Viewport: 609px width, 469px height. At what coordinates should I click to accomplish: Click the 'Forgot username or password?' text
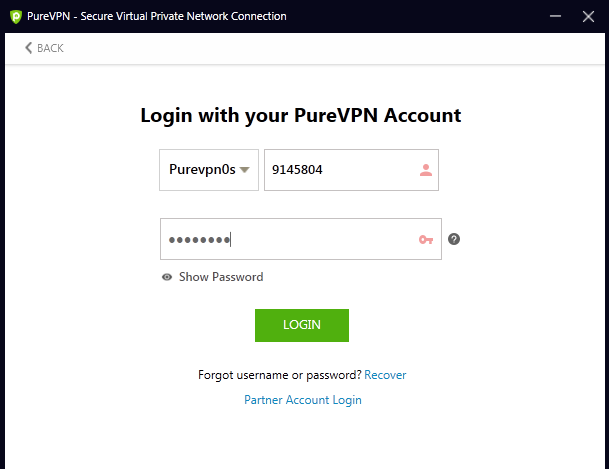point(280,375)
